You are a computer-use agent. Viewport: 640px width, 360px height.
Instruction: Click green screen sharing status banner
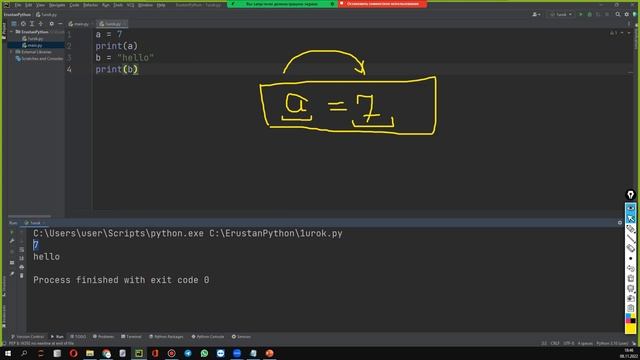pyautogui.click(x=282, y=4)
